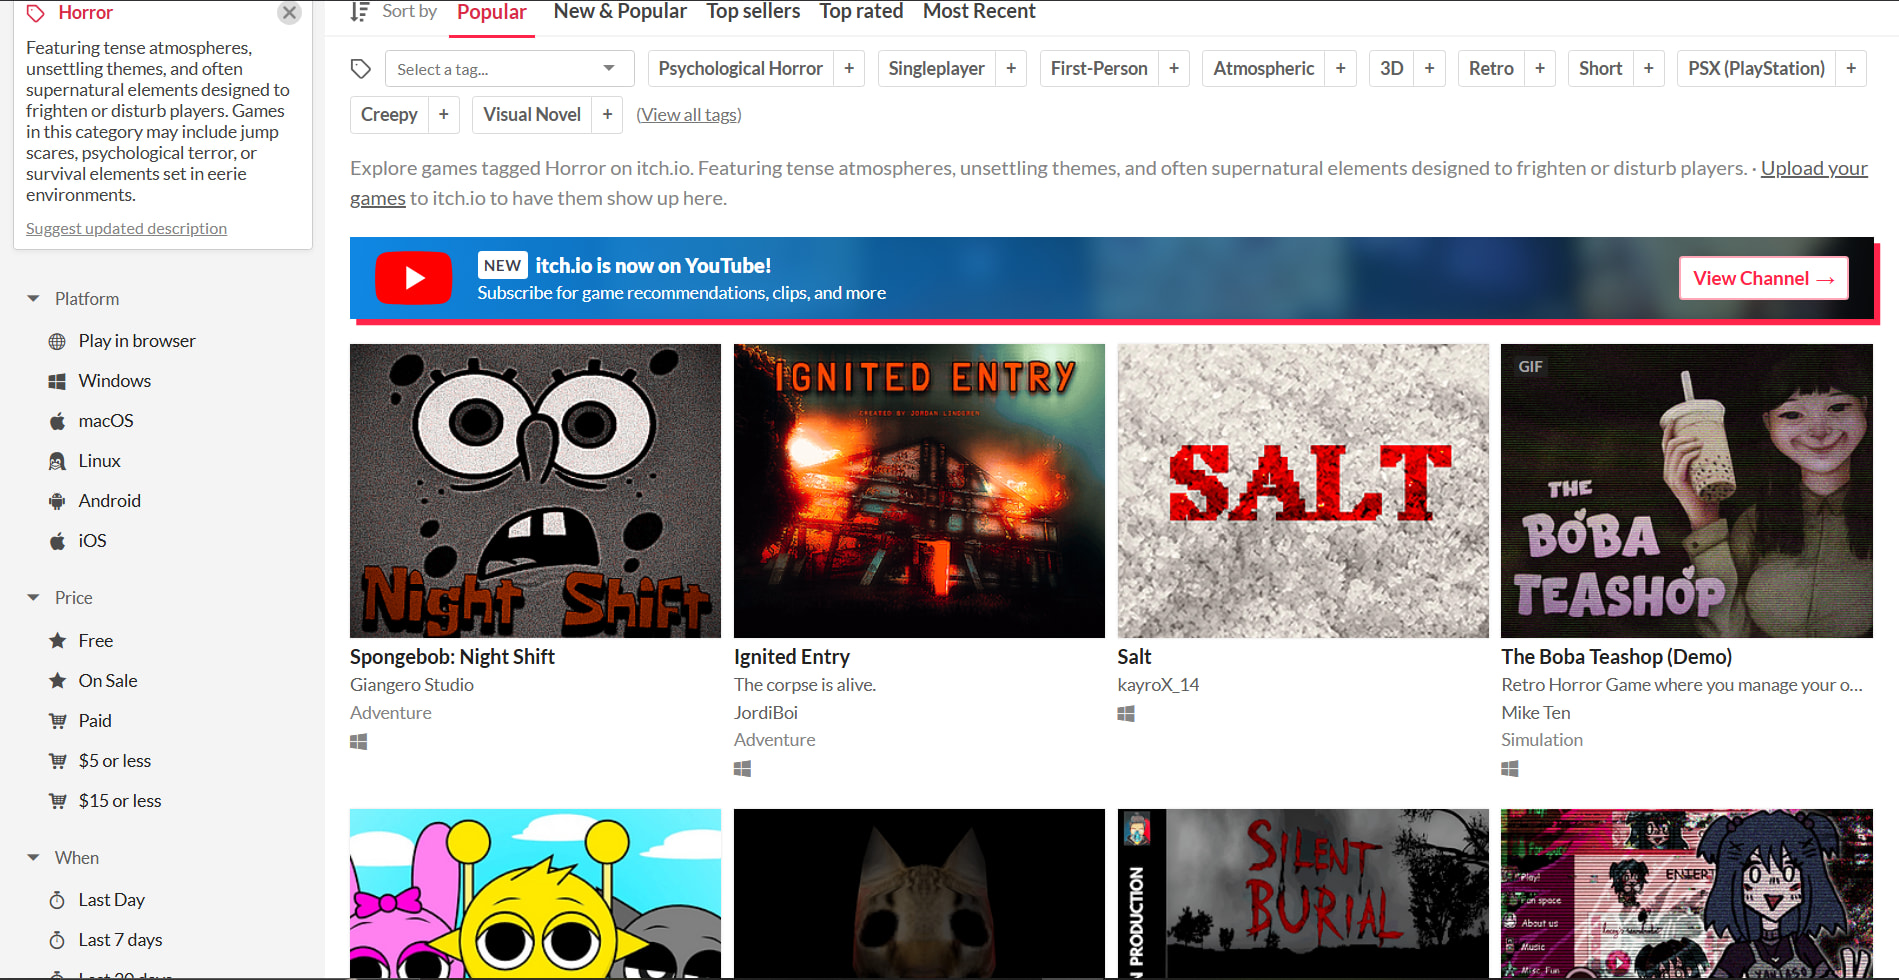This screenshot has width=1899, height=980.
Task: Open the Singleplayer tag
Action: coord(937,68)
